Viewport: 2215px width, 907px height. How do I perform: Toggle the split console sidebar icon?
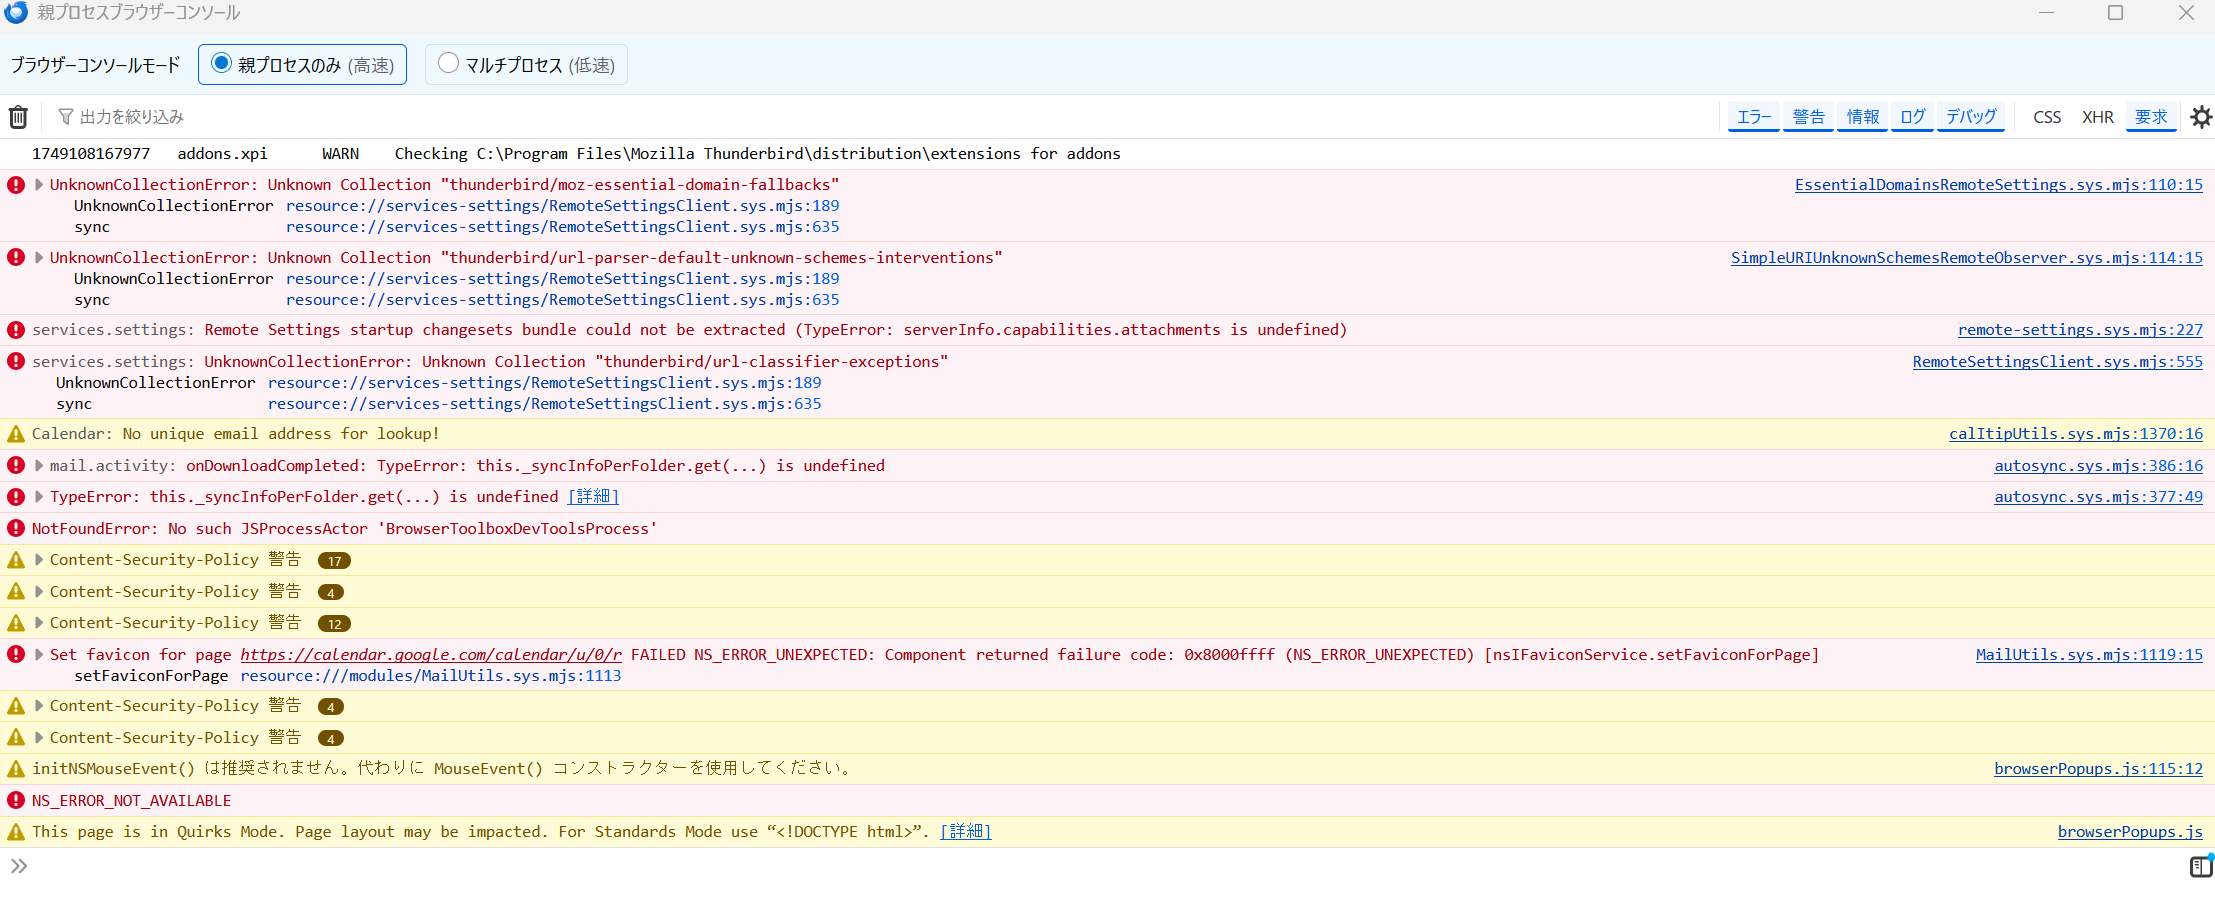(x=2200, y=866)
